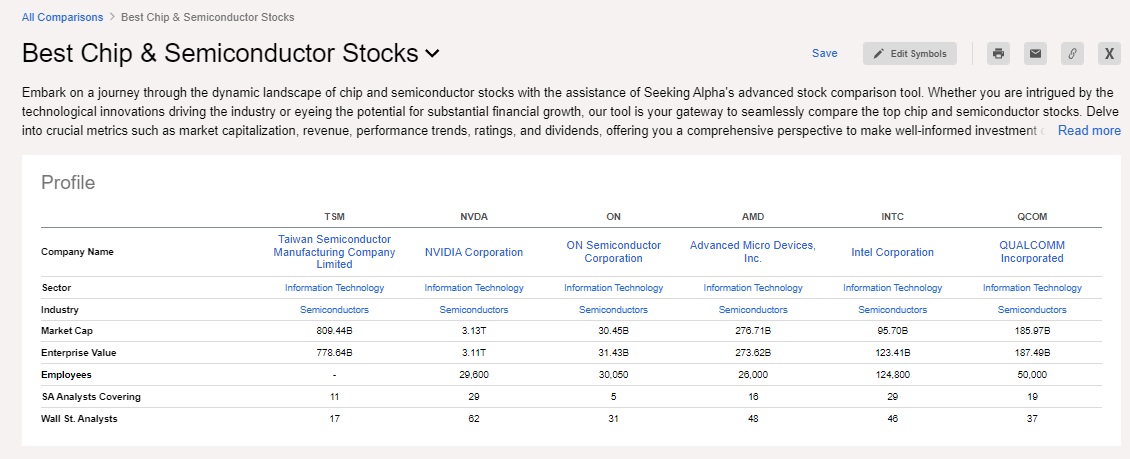The width and height of the screenshot is (1130, 459).
Task: Click QCOM enterprise value 187.49B
Action: (x=1032, y=353)
